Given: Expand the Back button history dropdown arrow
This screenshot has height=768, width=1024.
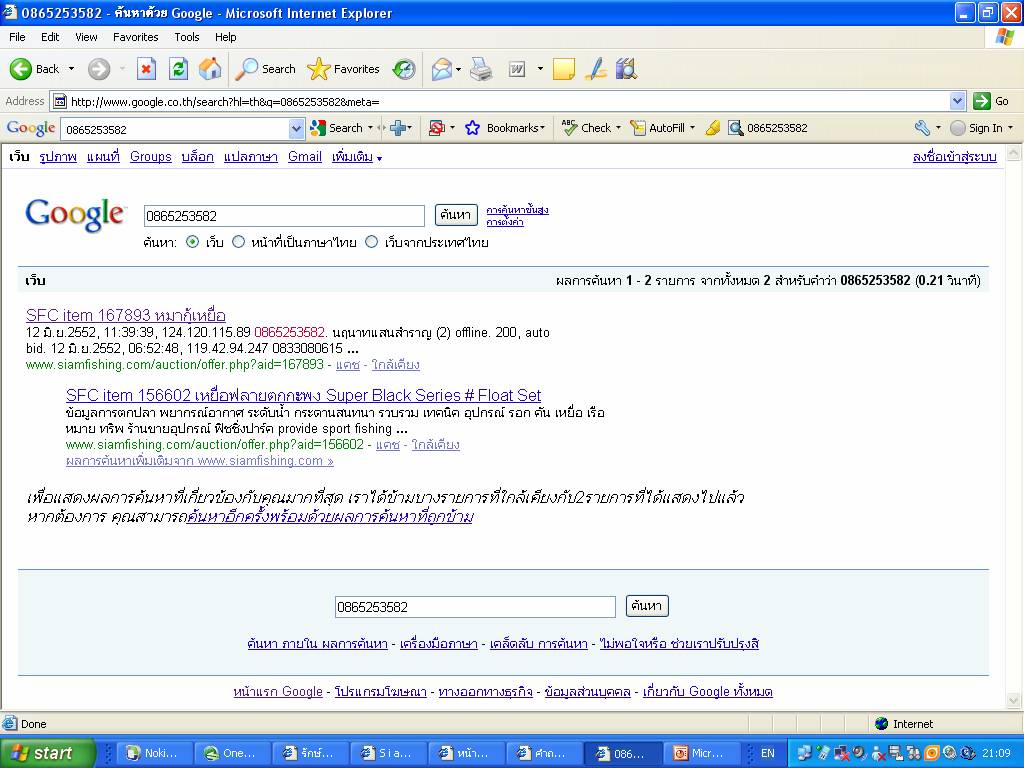Looking at the screenshot, I should 71,69.
